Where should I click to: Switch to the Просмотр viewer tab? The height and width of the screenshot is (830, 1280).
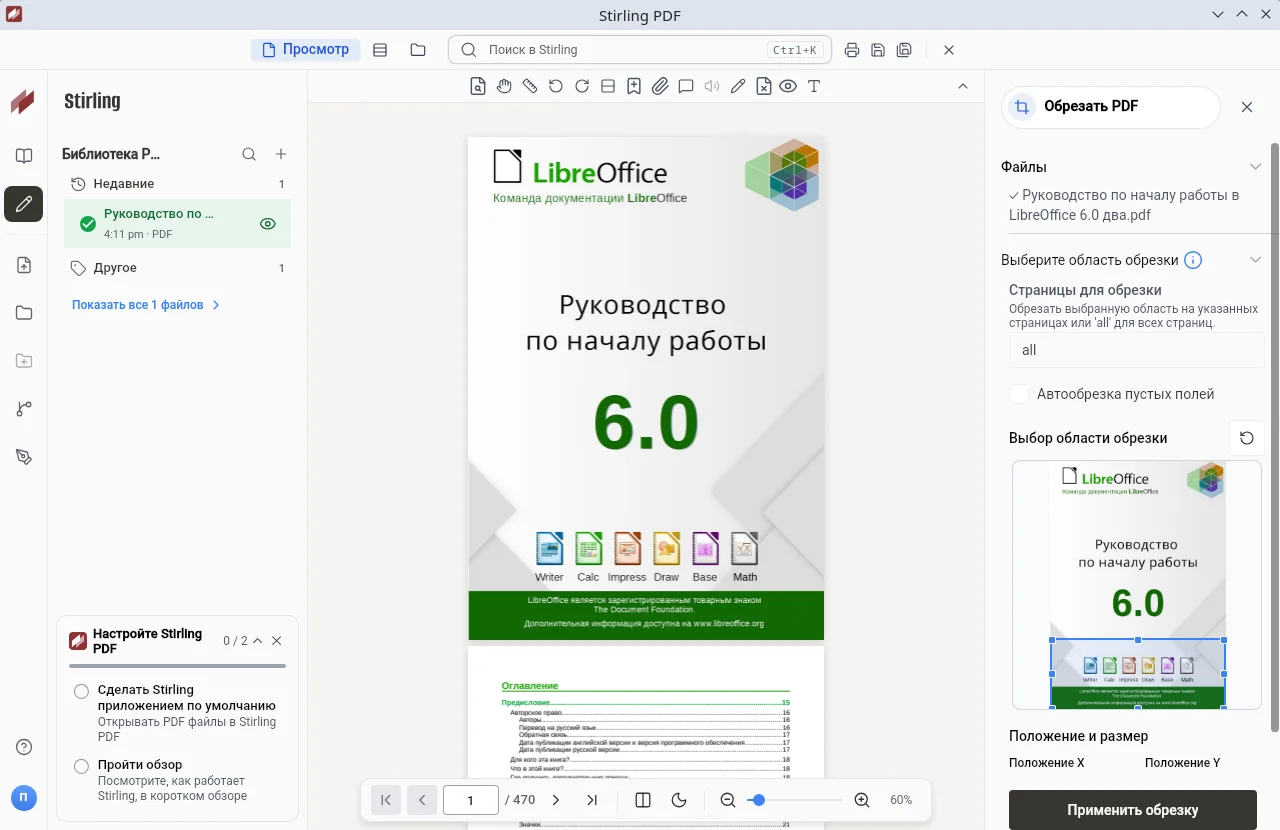click(x=305, y=49)
